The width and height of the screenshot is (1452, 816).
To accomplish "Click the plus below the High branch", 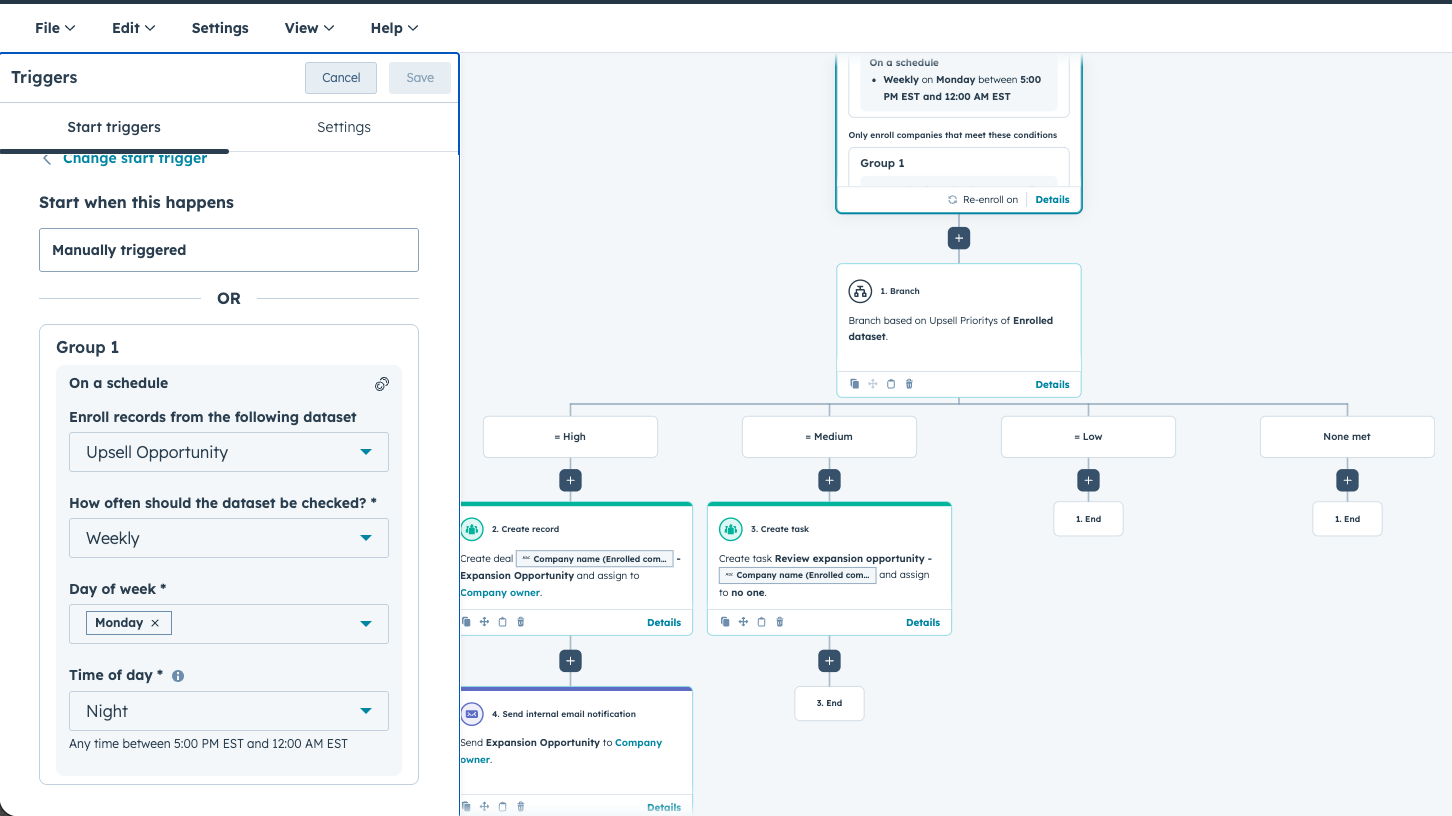I will click(570, 480).
